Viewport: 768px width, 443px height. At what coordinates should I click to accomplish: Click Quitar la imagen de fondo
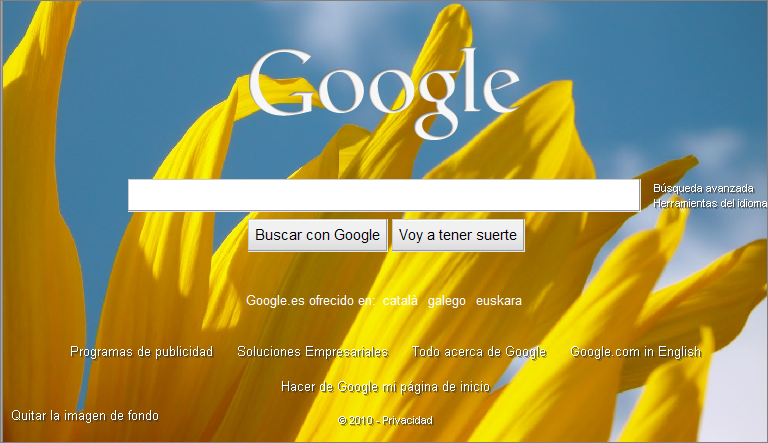pos(85,416)
